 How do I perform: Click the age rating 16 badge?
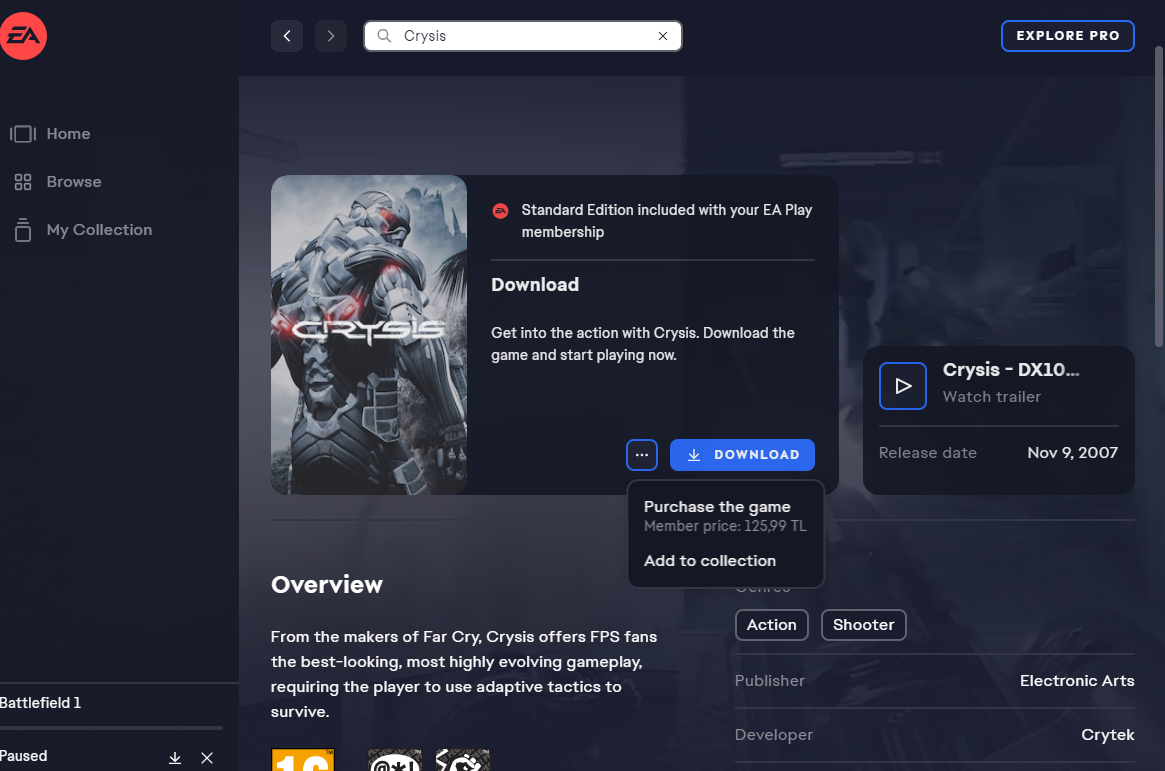click(303, 760)
